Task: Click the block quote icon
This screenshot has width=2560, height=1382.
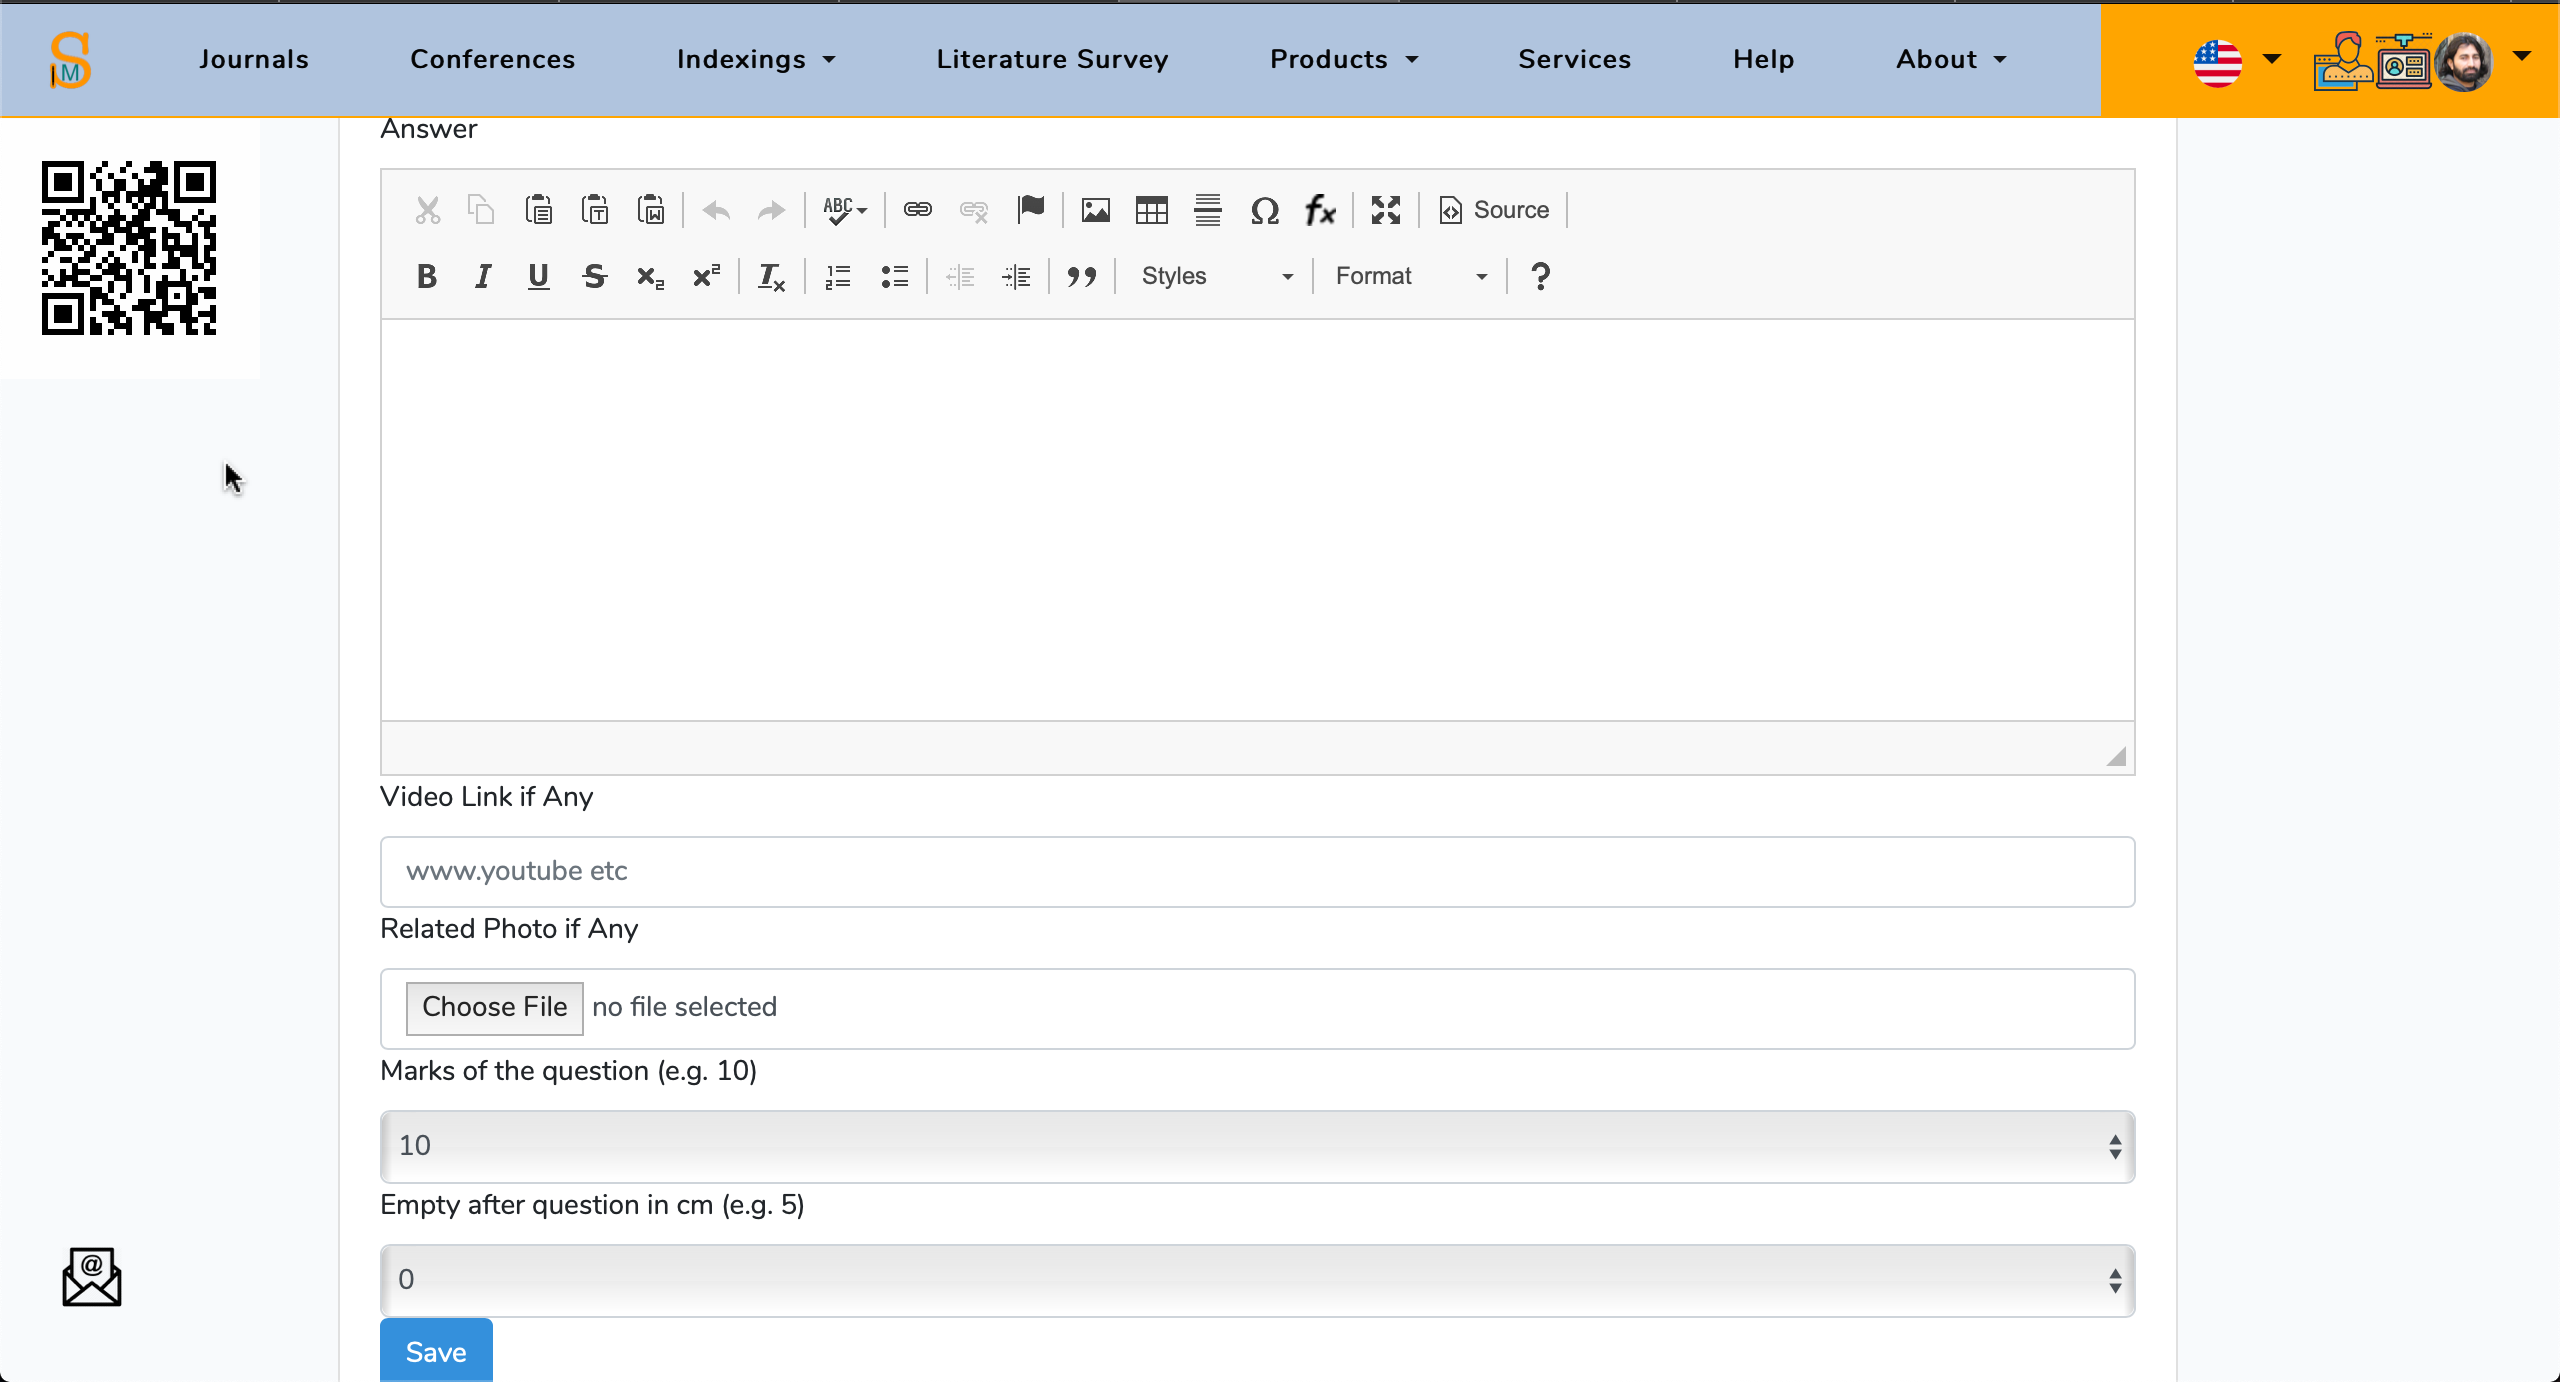Action: click(1081, 276)
